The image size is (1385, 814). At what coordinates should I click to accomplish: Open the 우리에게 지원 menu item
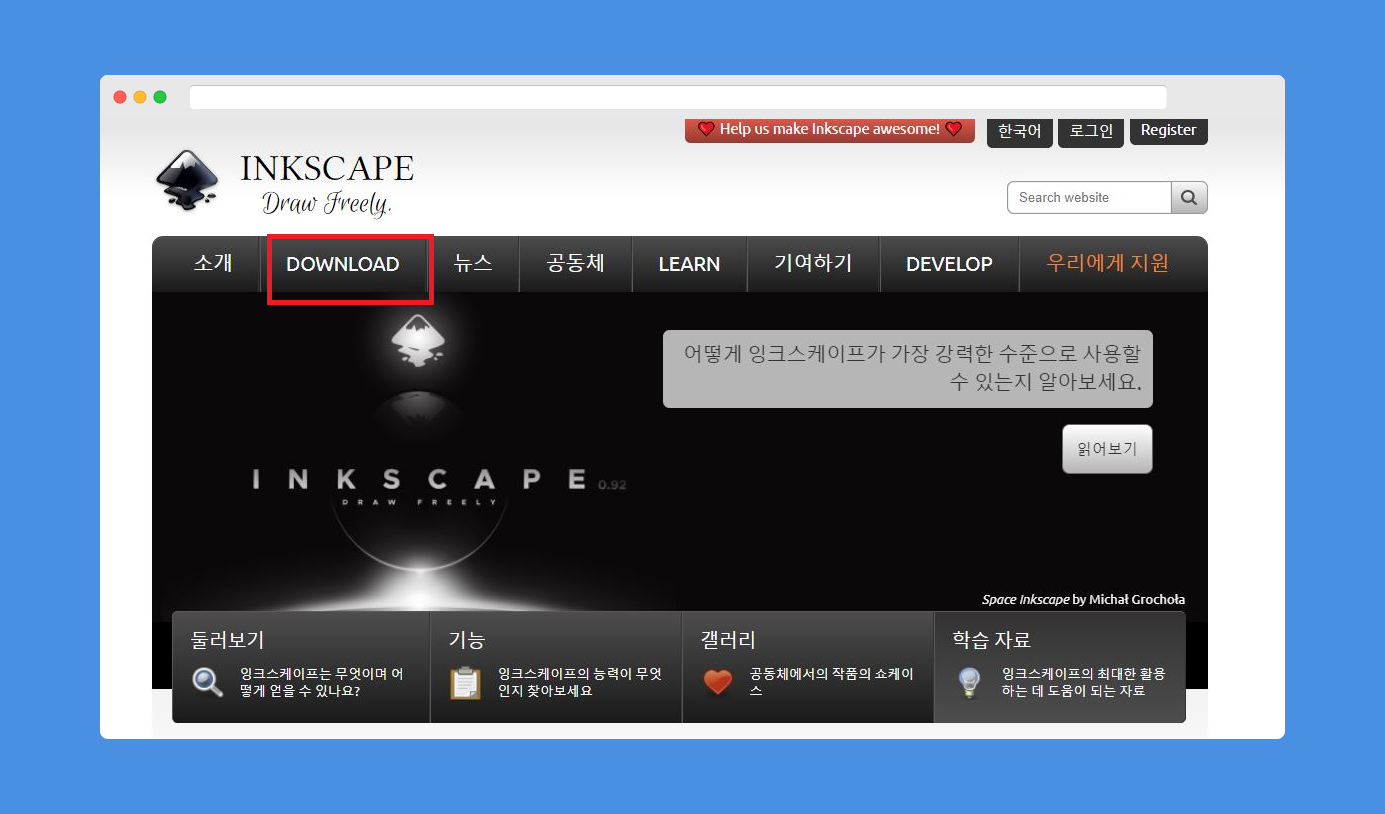pos(1107,264)
